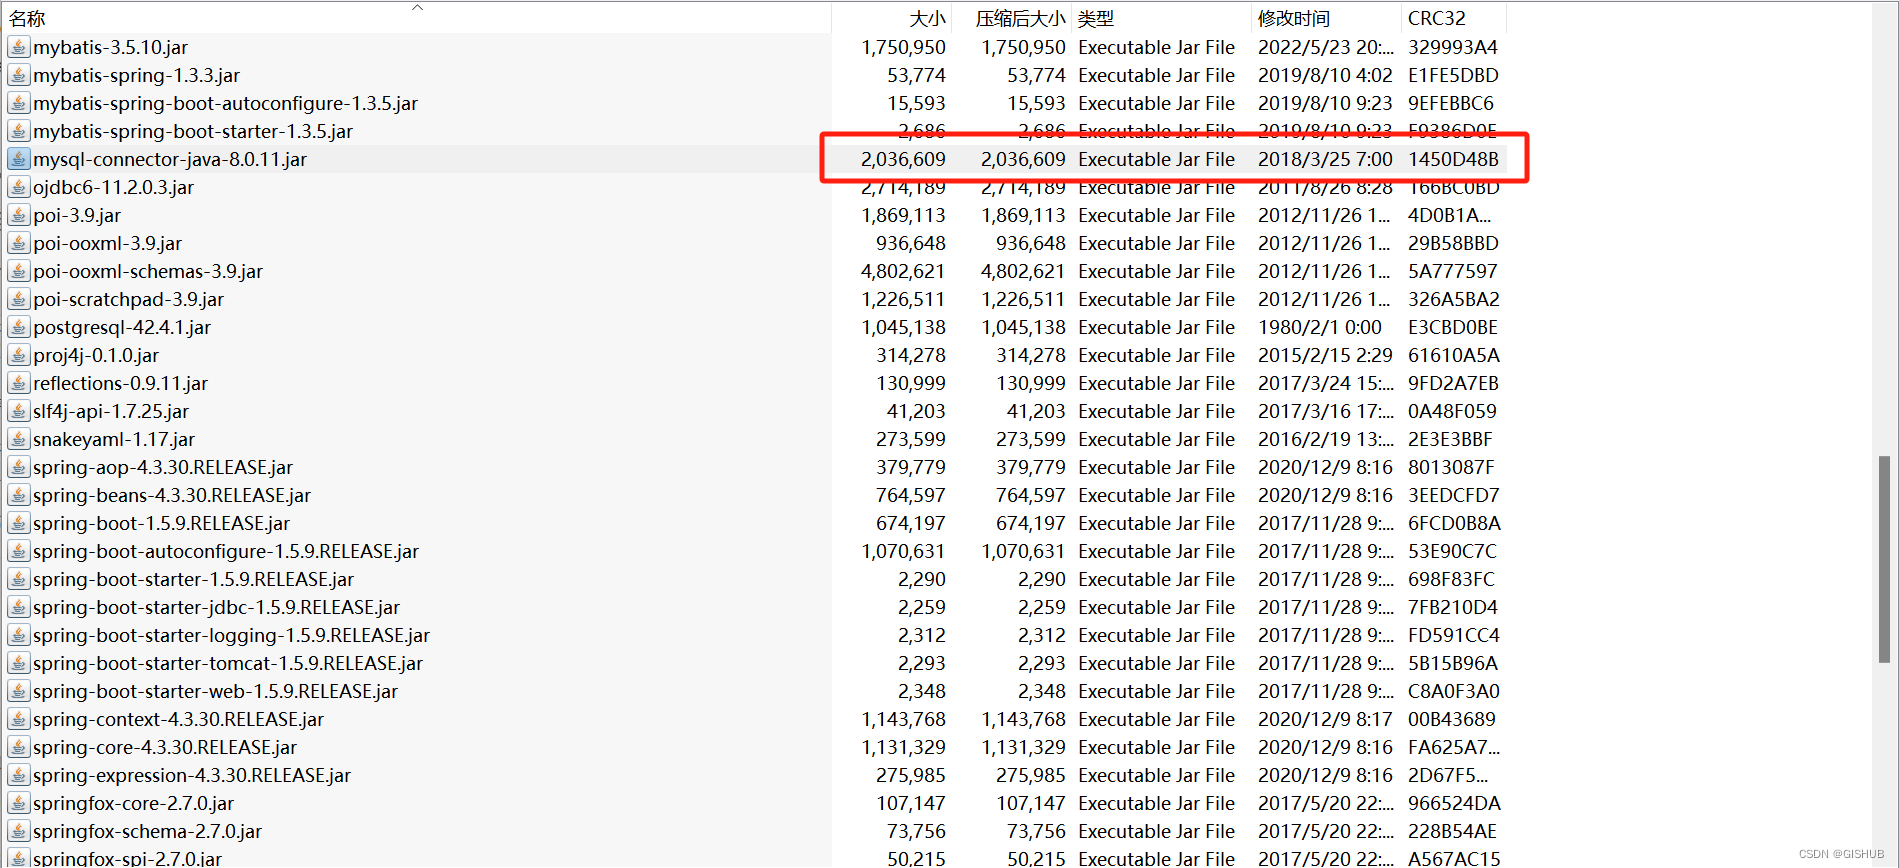Viewport: 1899px width, 868px height.
Task: Click the jar icon of spring-boot-starter-web-1.5.9.RELEASE.jar
Action: coord(18,691)
